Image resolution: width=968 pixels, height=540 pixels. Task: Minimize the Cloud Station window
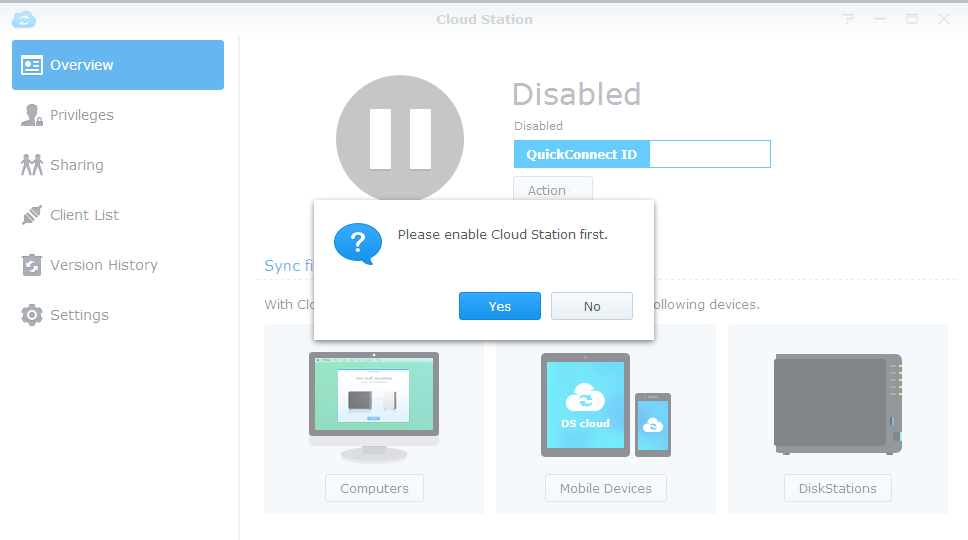[x=880, y=19]
